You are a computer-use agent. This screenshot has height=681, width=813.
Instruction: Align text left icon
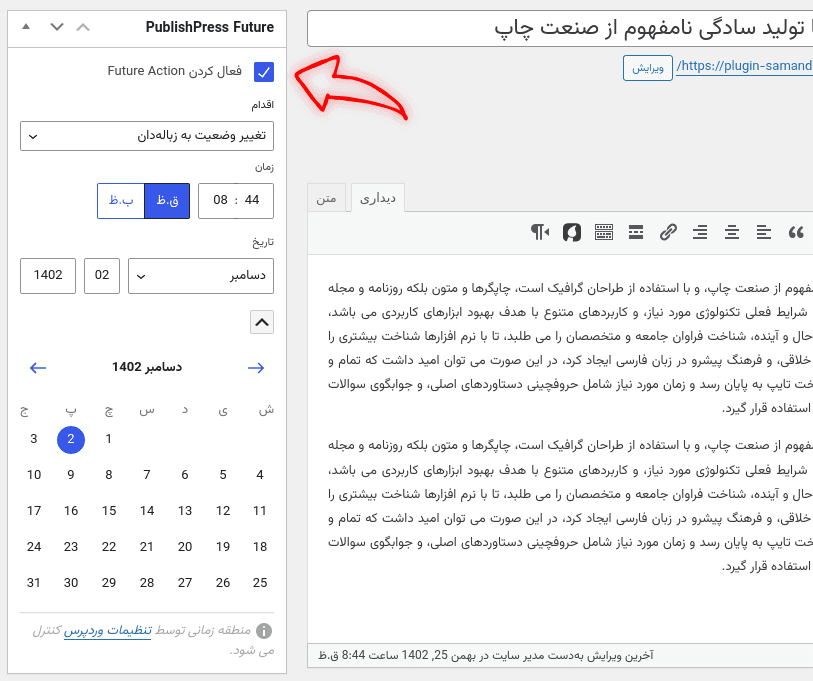(764, 232)
